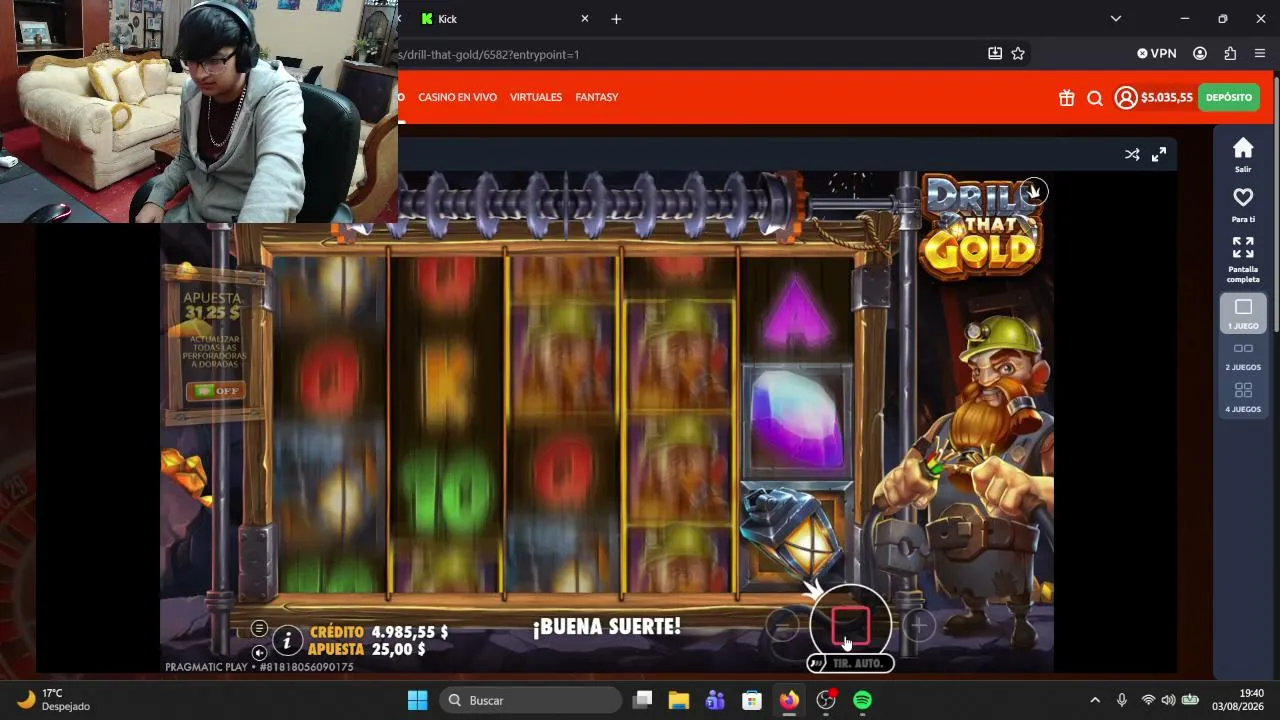Viewport: 1280px width, 720px height.
Task: Click the $5.035,55 balance
Action: tap(1167, 97)
